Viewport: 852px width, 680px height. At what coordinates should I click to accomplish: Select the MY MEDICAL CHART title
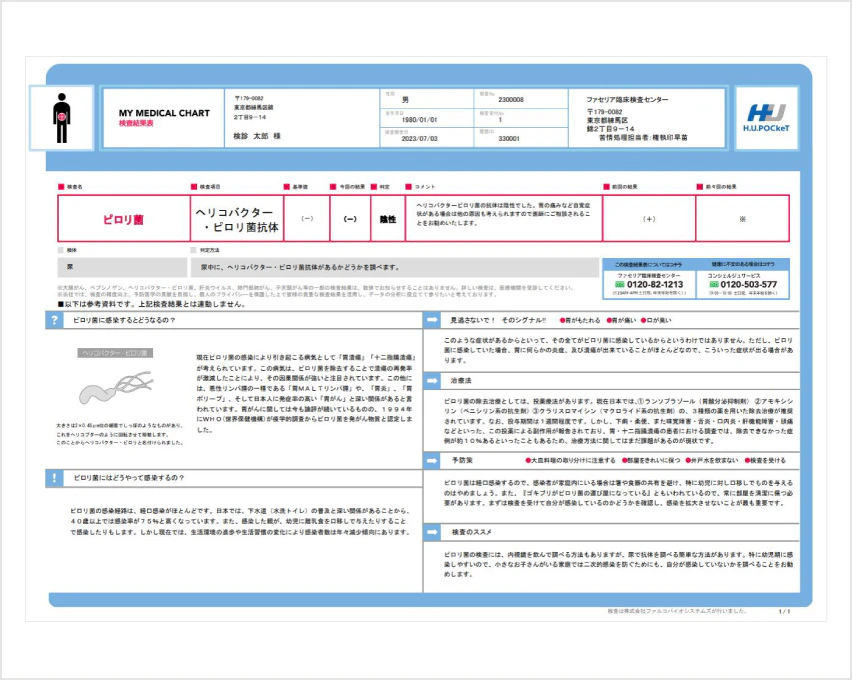[x=164, y=113]
